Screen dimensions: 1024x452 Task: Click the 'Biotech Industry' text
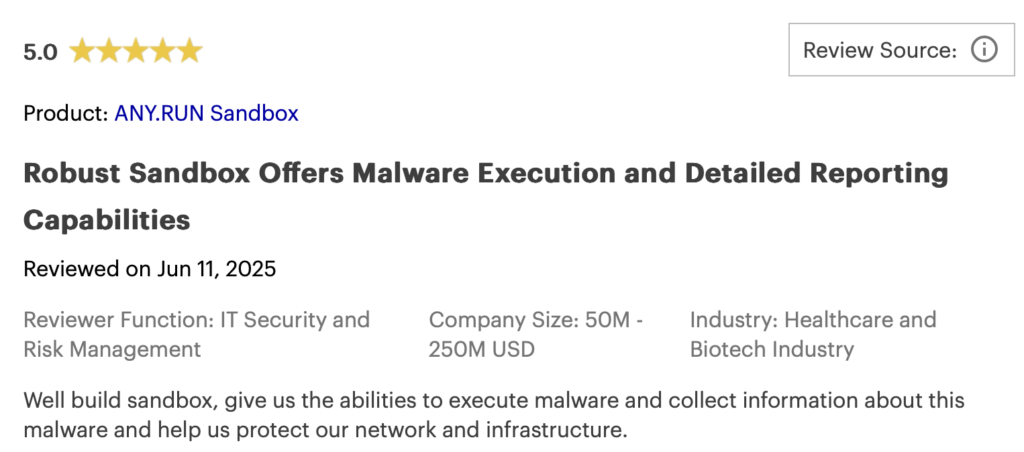(771, 349)
